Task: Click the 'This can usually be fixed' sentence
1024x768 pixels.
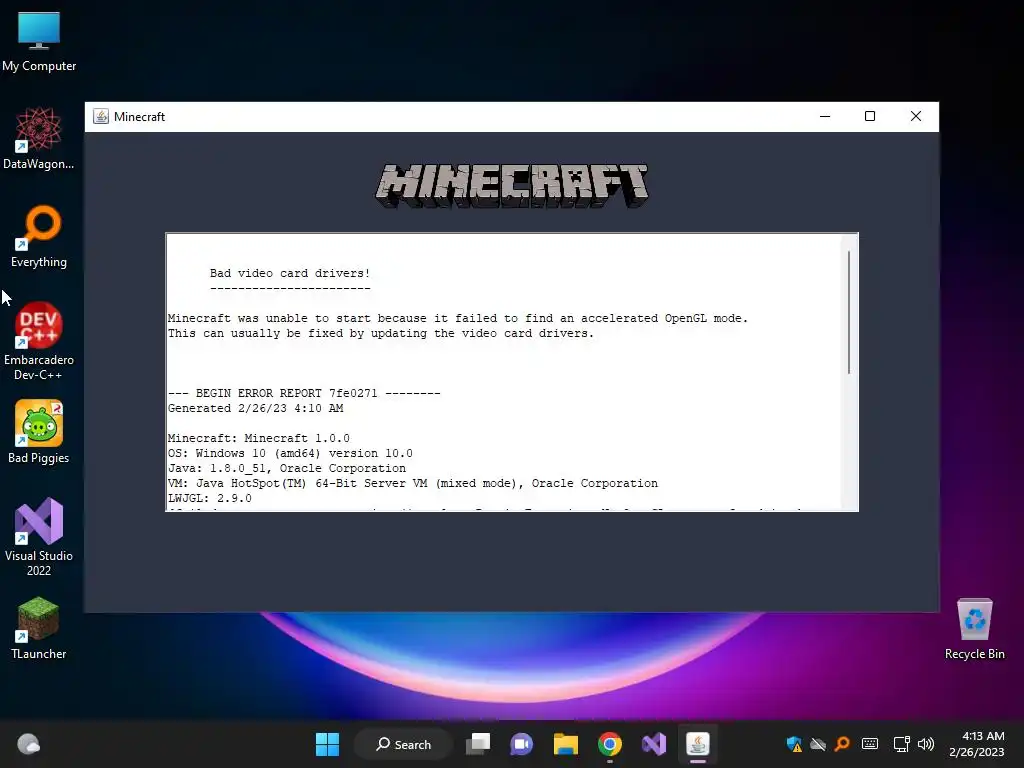Action: 381,333
